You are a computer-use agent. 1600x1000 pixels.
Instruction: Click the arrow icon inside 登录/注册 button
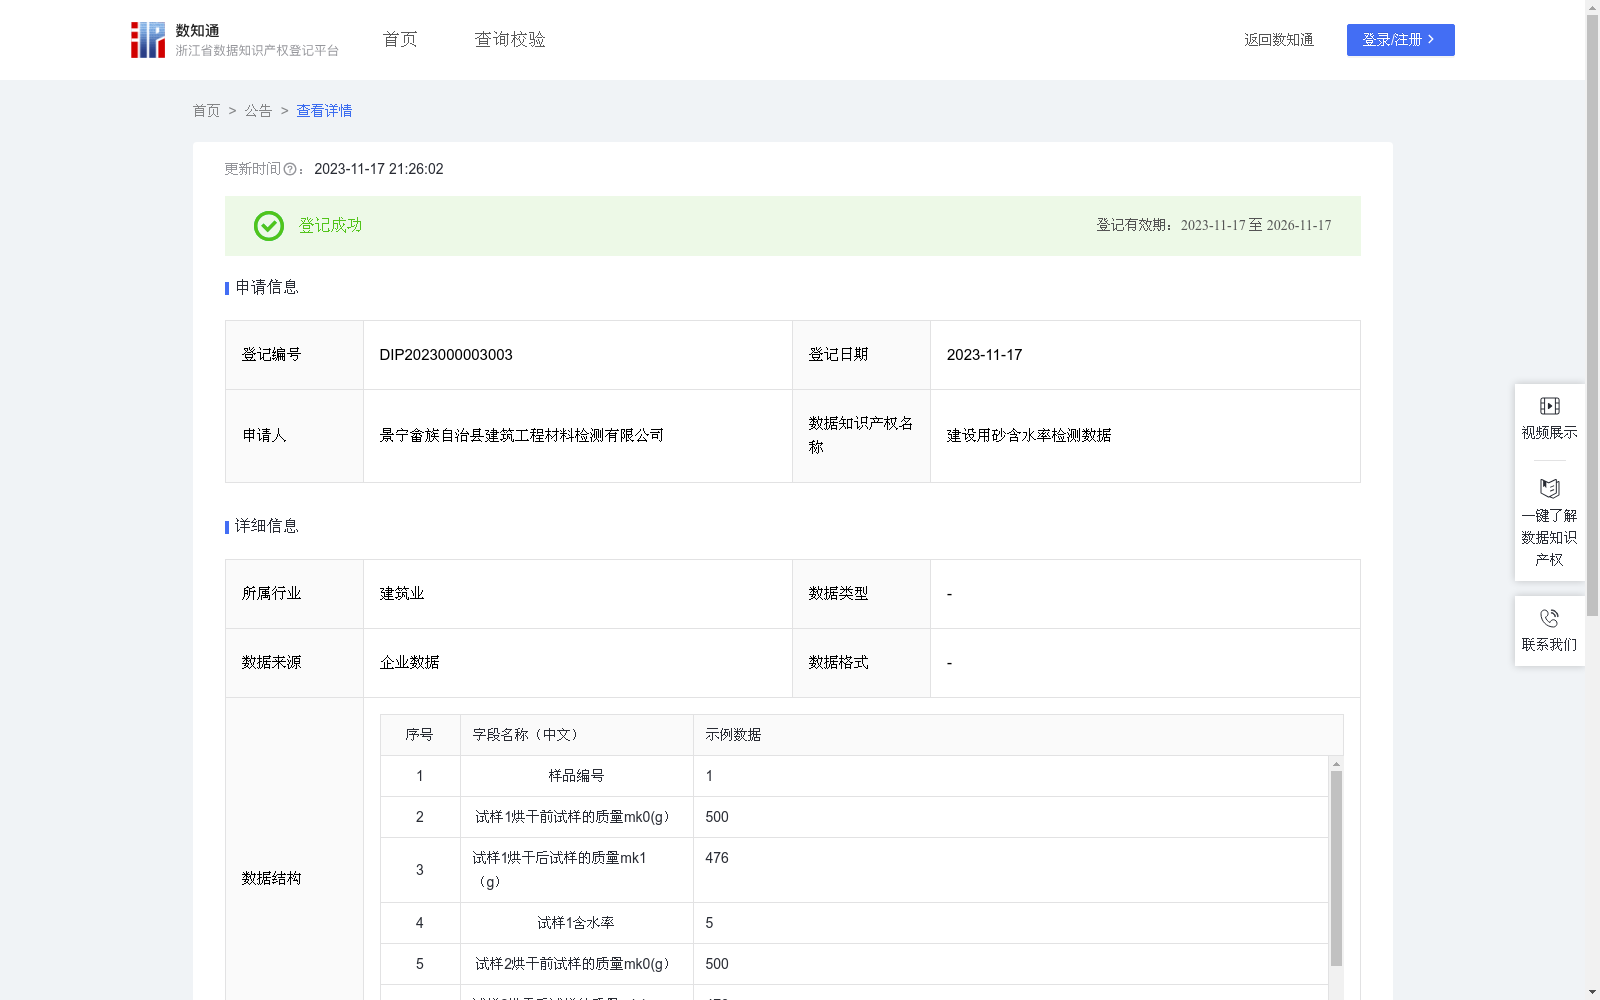(x=1432, y=40)
